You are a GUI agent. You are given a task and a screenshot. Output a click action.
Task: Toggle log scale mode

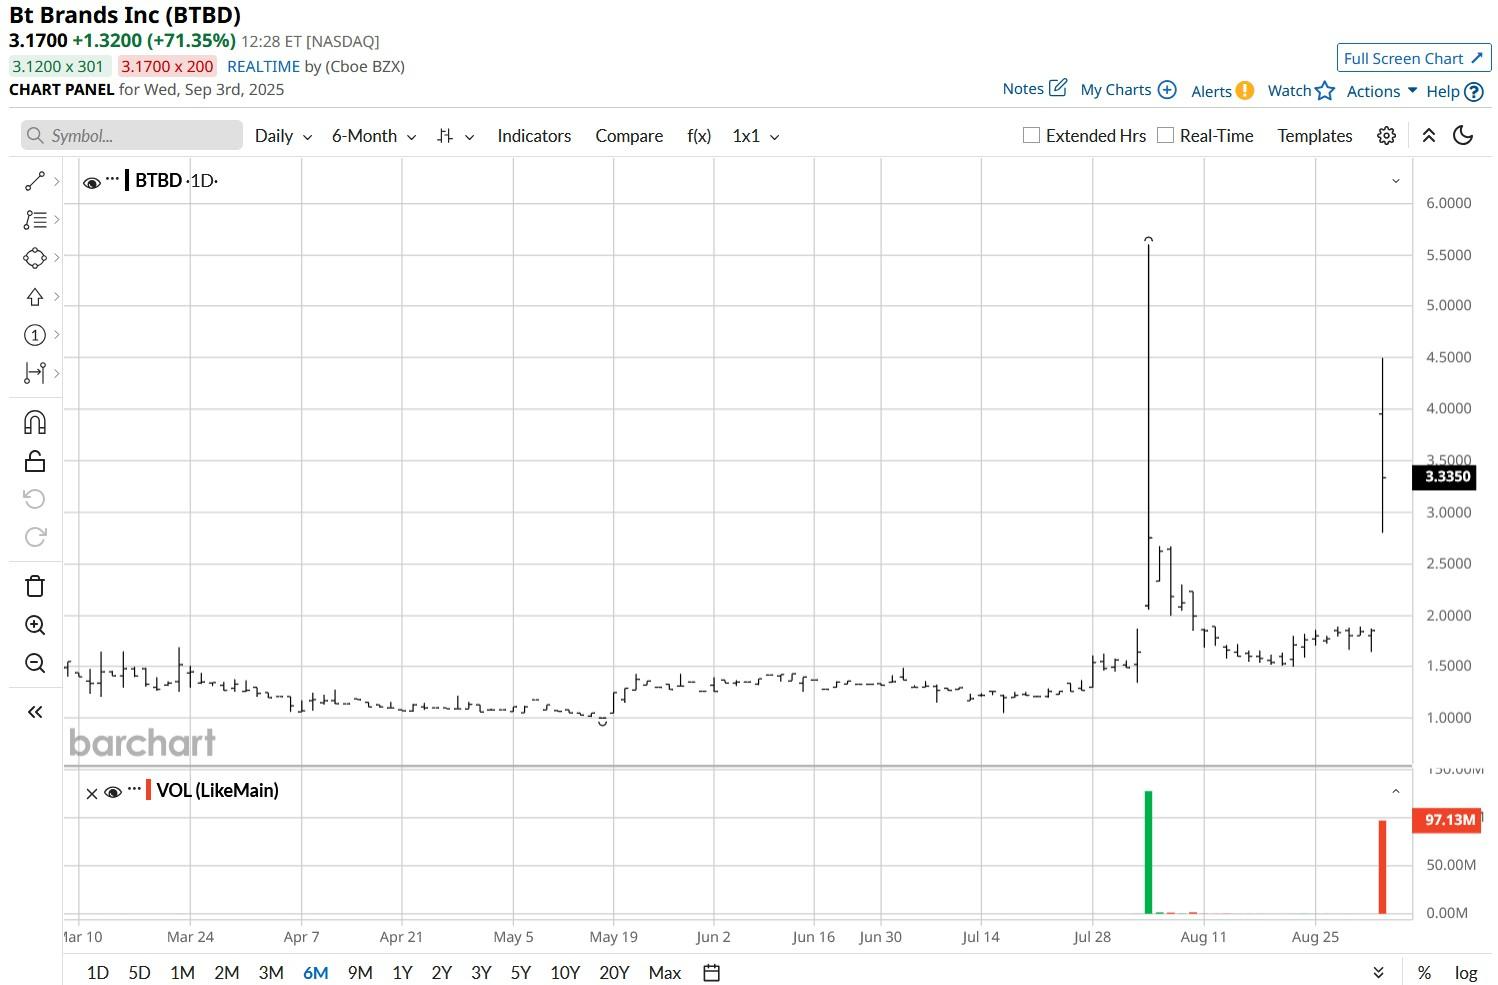(x=1466, y=973)
